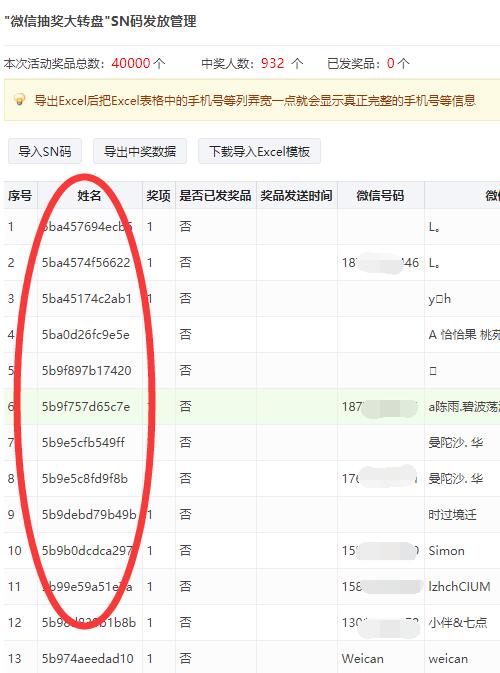Click the nickname Simon in row 10
This screenshot has width=500, height=673.
click(446, 550)
